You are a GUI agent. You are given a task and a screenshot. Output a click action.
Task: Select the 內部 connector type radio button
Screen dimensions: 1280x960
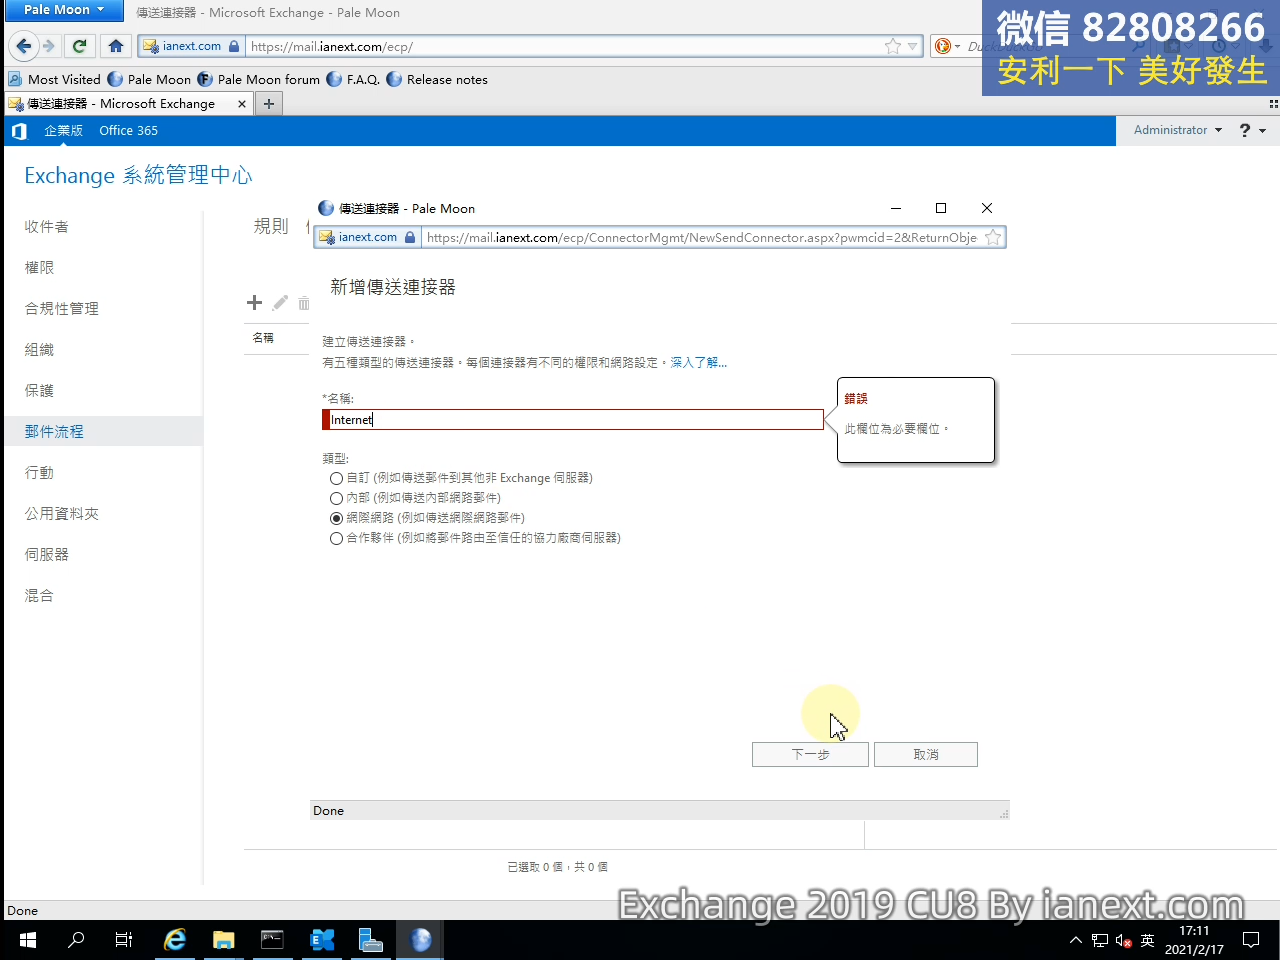click(x=336, y=498)
